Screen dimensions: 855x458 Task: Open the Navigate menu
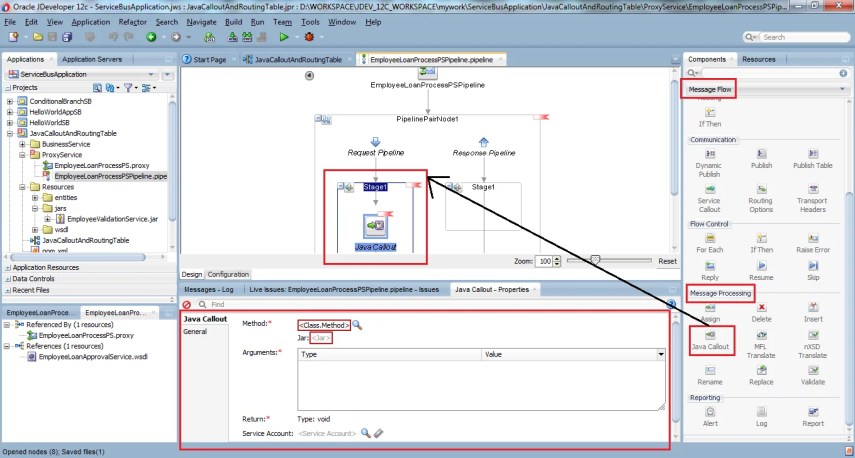[x=201, y=22]
